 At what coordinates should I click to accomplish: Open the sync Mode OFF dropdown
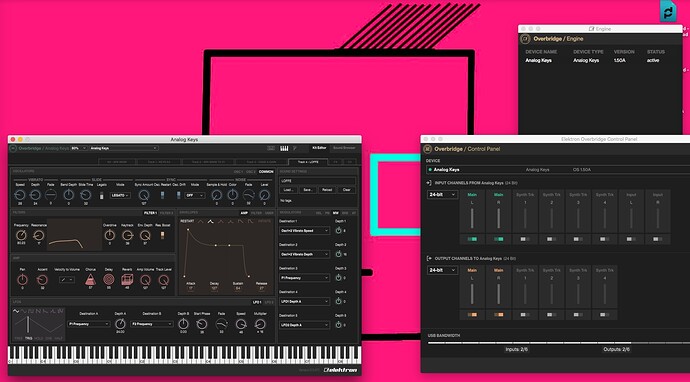pos(195,195)
